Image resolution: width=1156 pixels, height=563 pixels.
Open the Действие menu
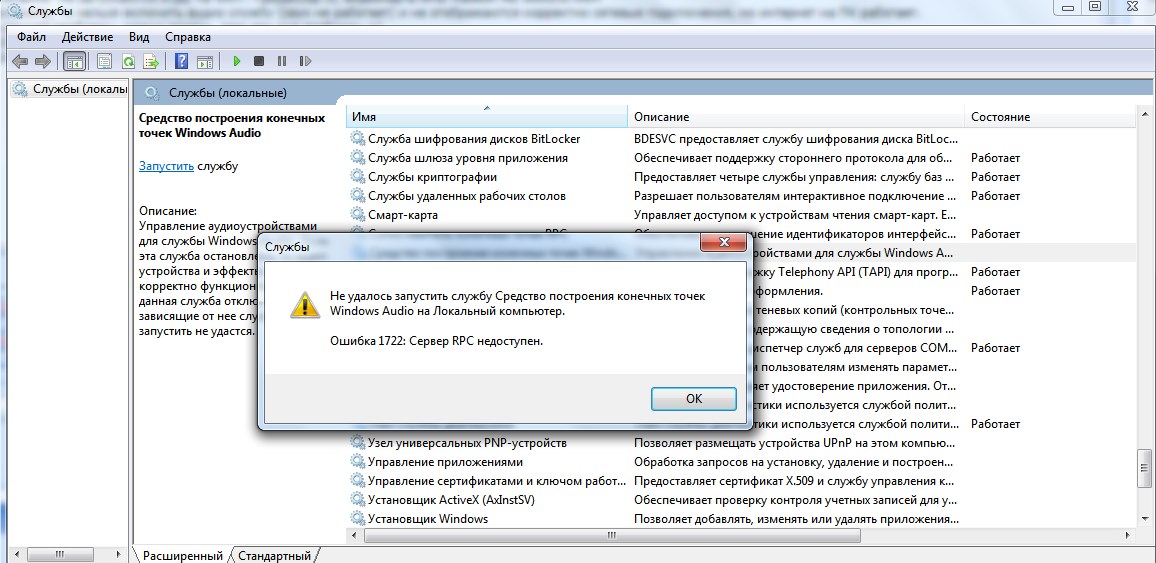87,37
